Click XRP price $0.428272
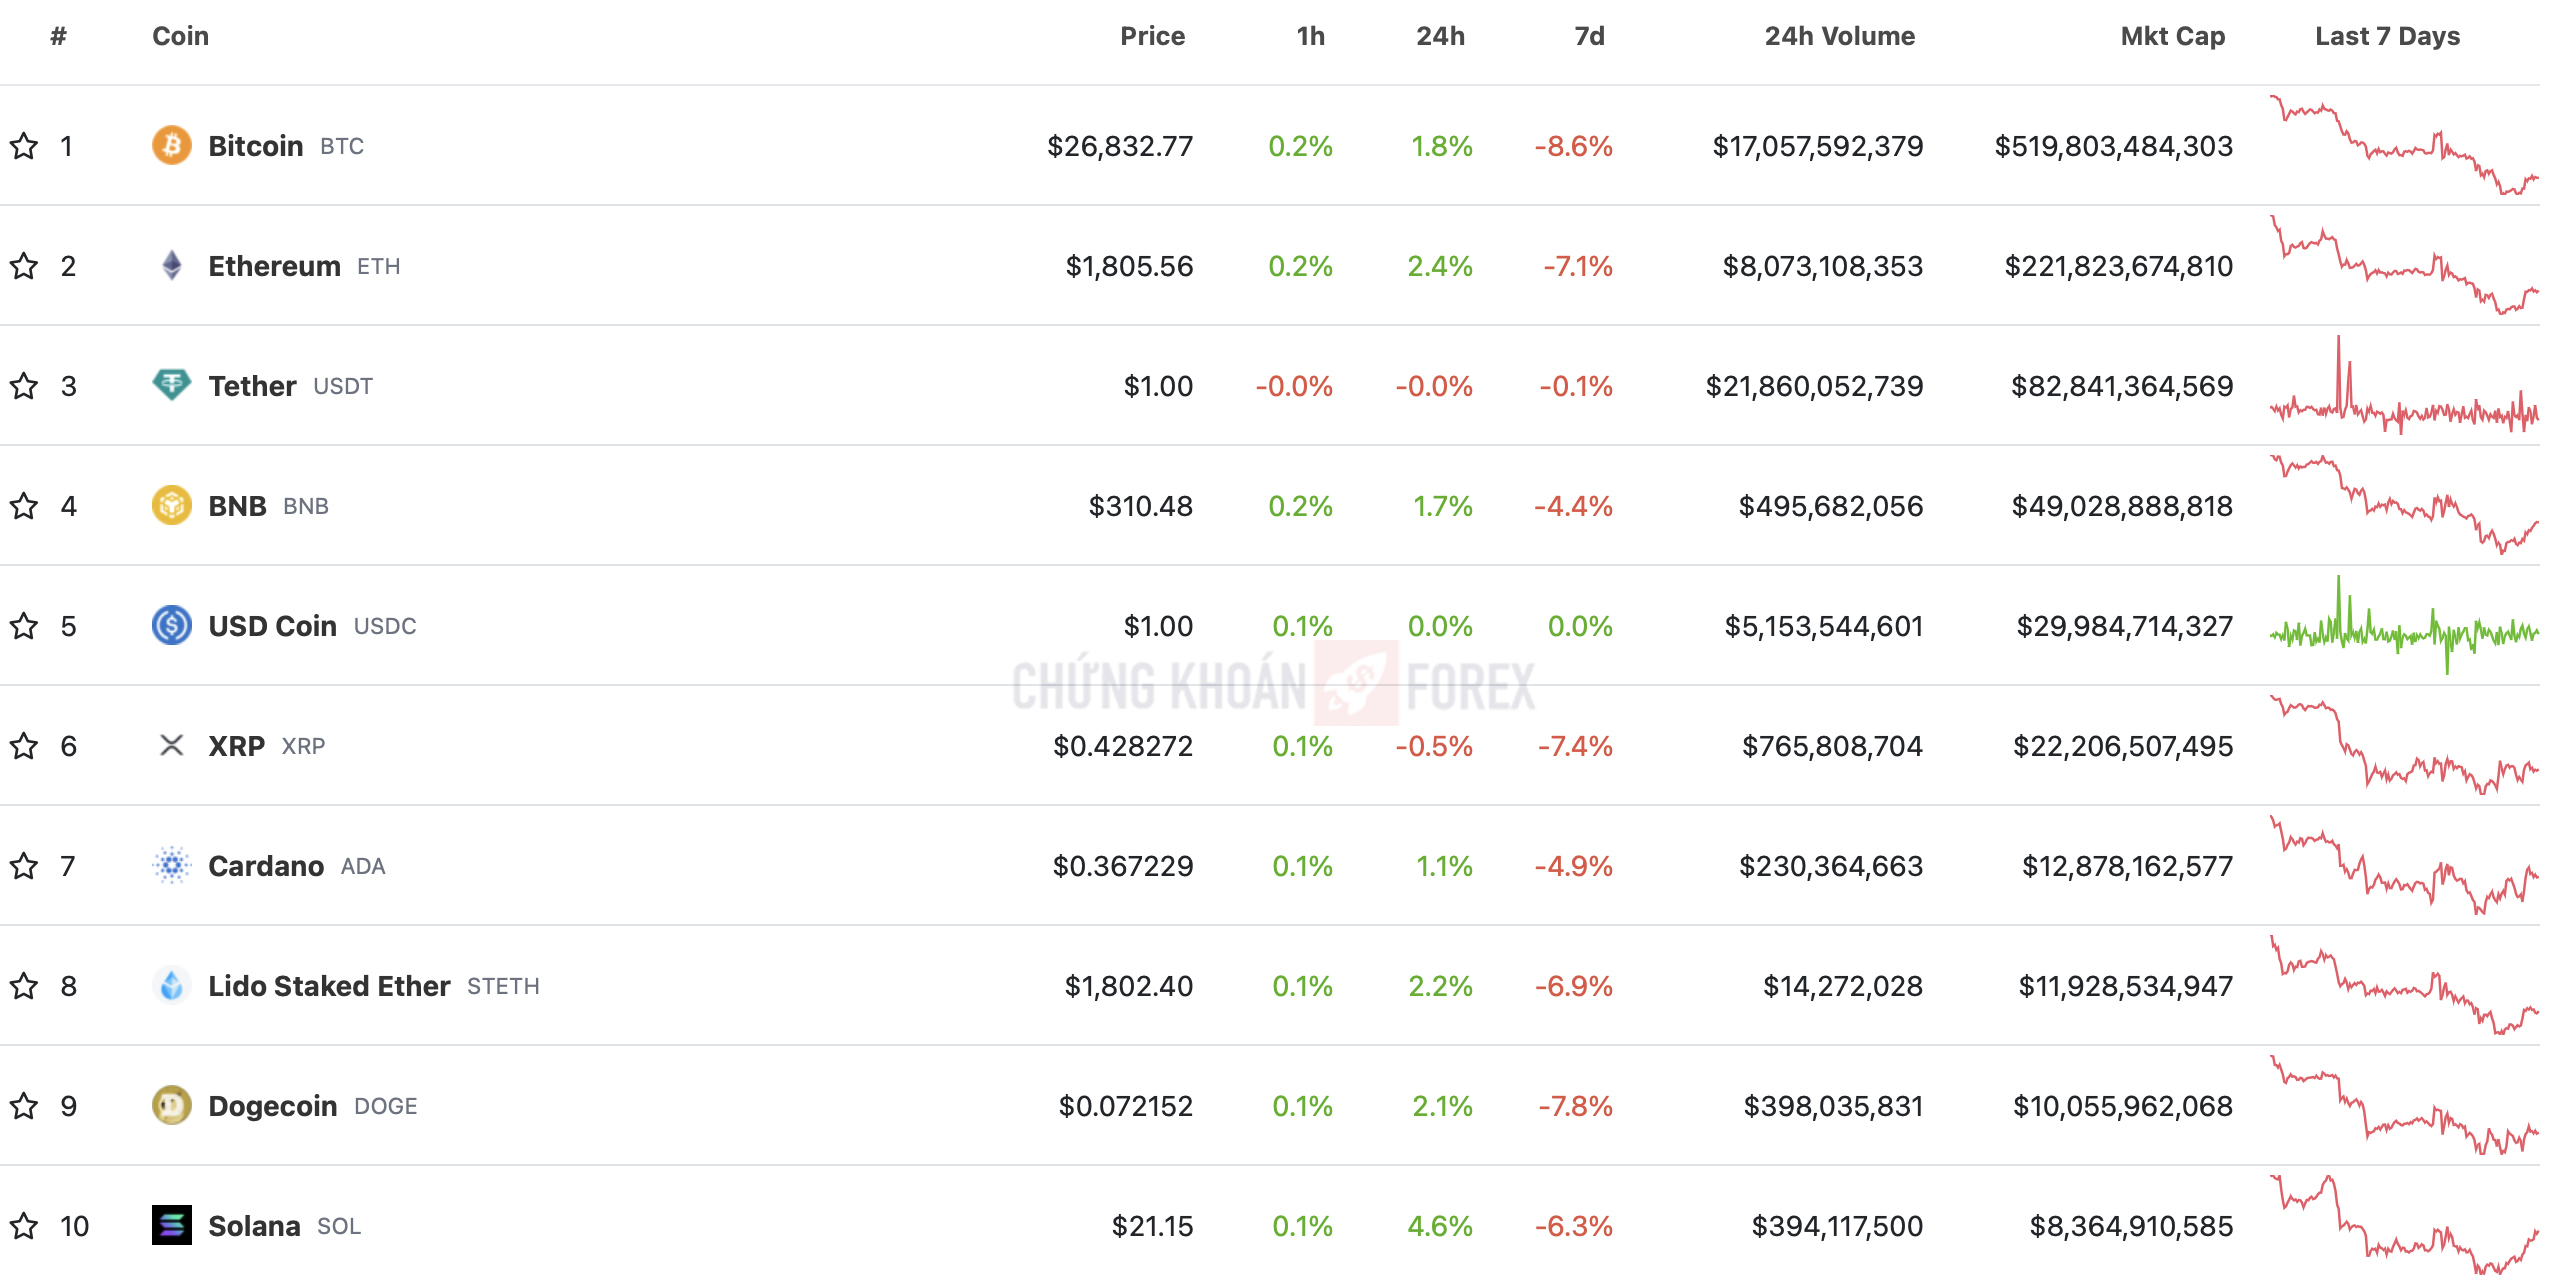Screen dimensions: 2550x1280 click(x=1123, y=746)
